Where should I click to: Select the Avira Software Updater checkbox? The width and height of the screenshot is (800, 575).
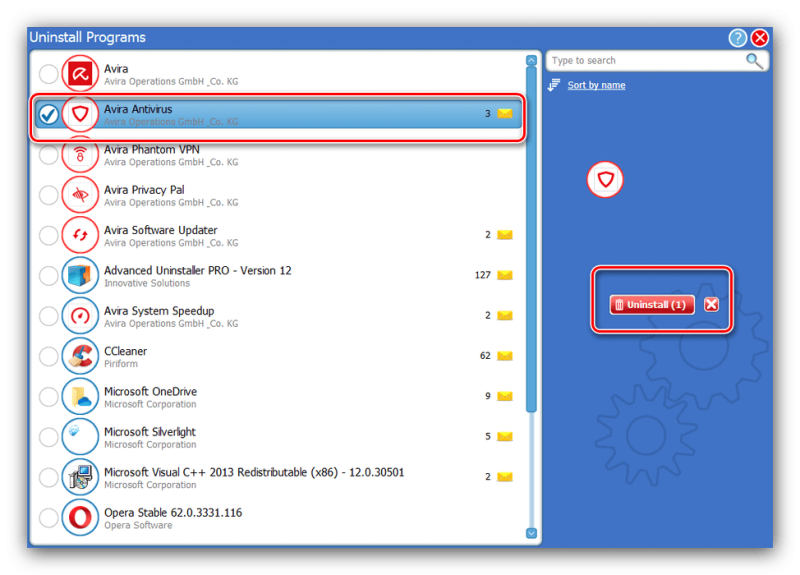coord(48,235)
